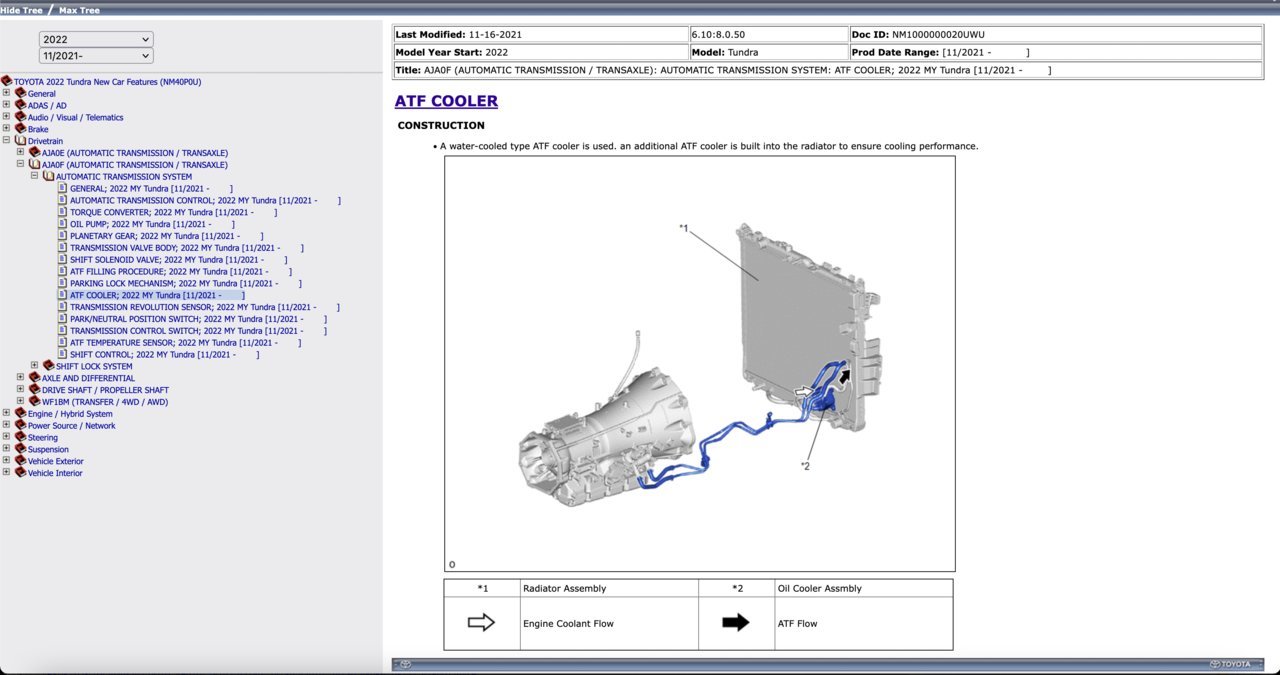Click the Doc ID NM1000000020UWU cell
1280x675 pixels.
click(x=1056, y=34)
